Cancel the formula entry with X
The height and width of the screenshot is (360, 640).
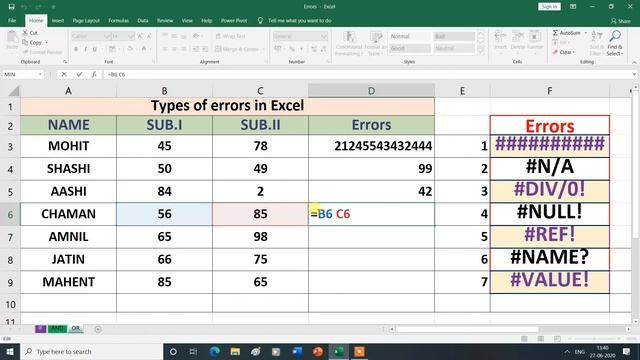click(64, 74)
